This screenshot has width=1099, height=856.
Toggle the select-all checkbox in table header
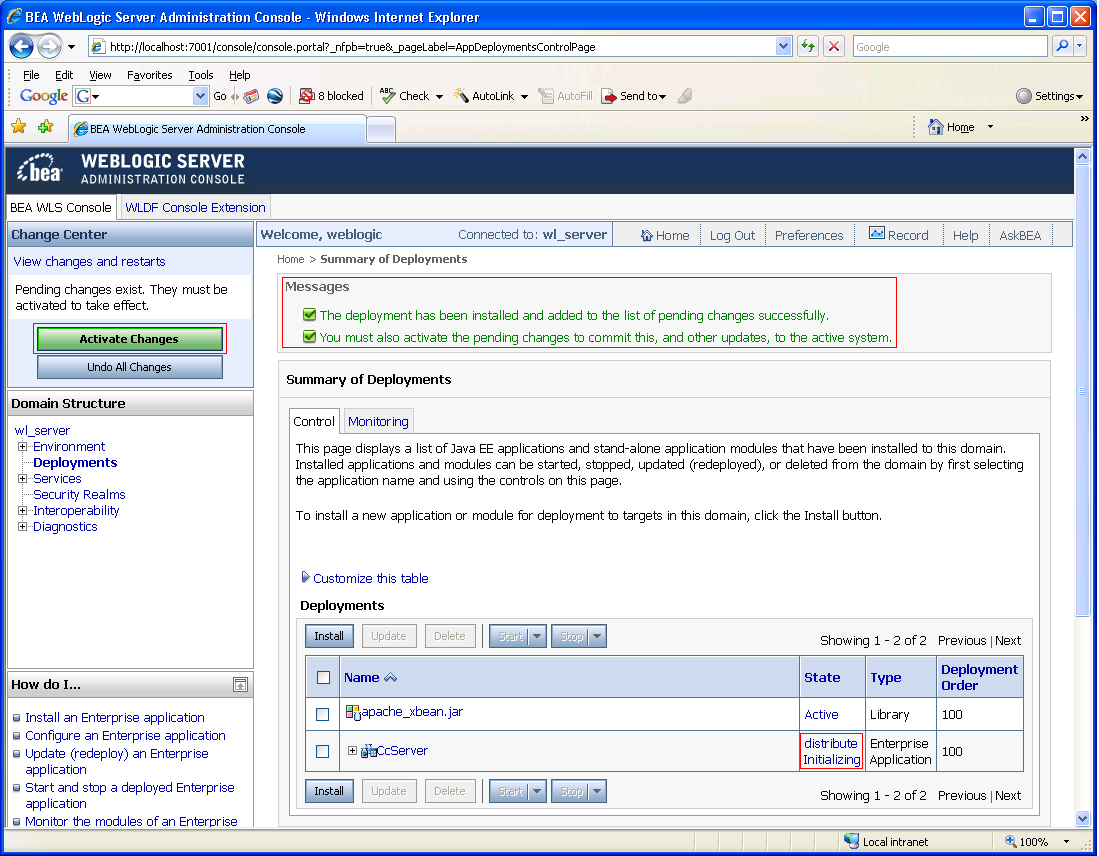click(323, 677)
